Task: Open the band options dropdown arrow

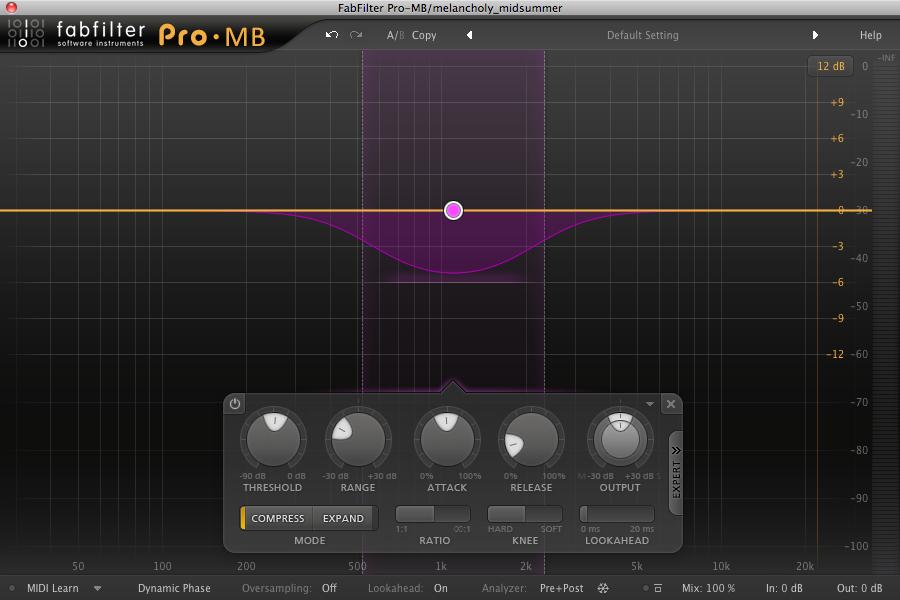Action: [x=650, y=404]
